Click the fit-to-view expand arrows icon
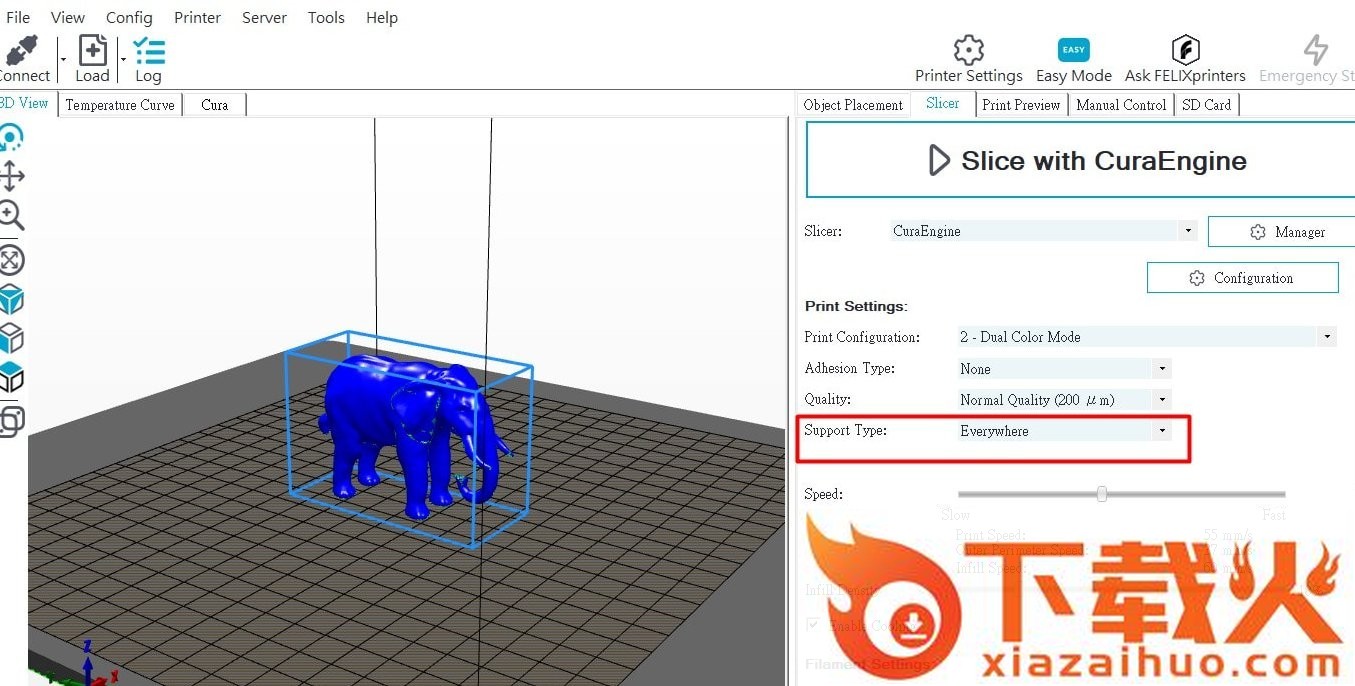Screen dimensions: 1355x686 10,260
